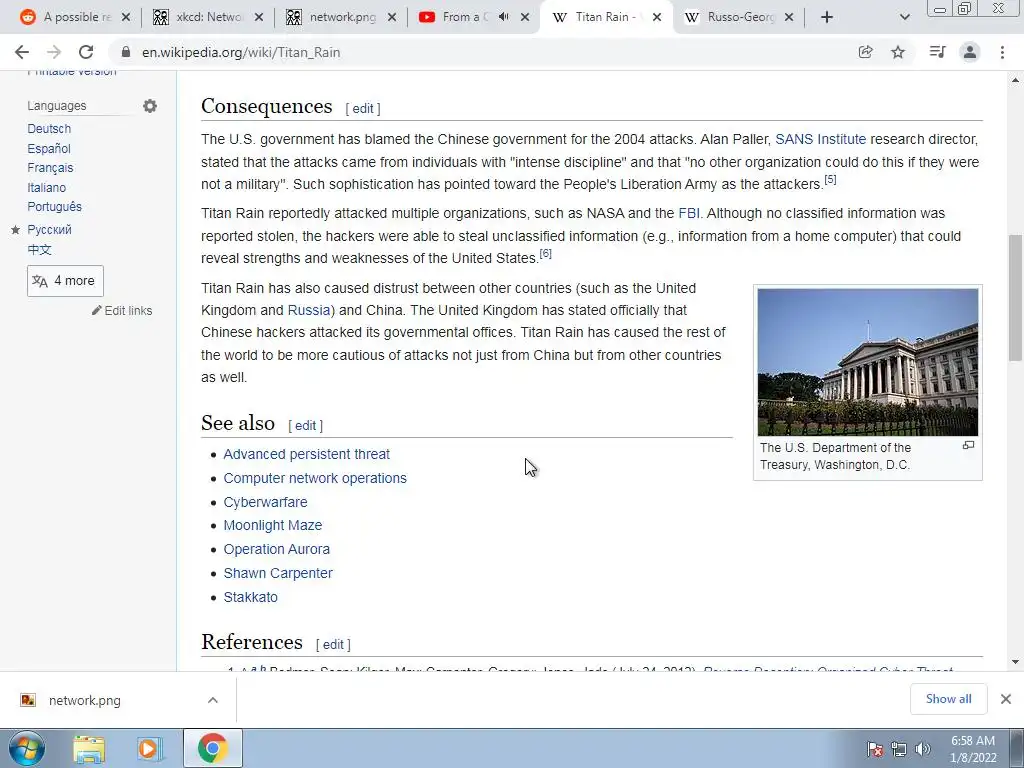The width and height of the screenshot is (1024, 768).
Task: Click the address bar URL
Action: (x=241, y=52)
